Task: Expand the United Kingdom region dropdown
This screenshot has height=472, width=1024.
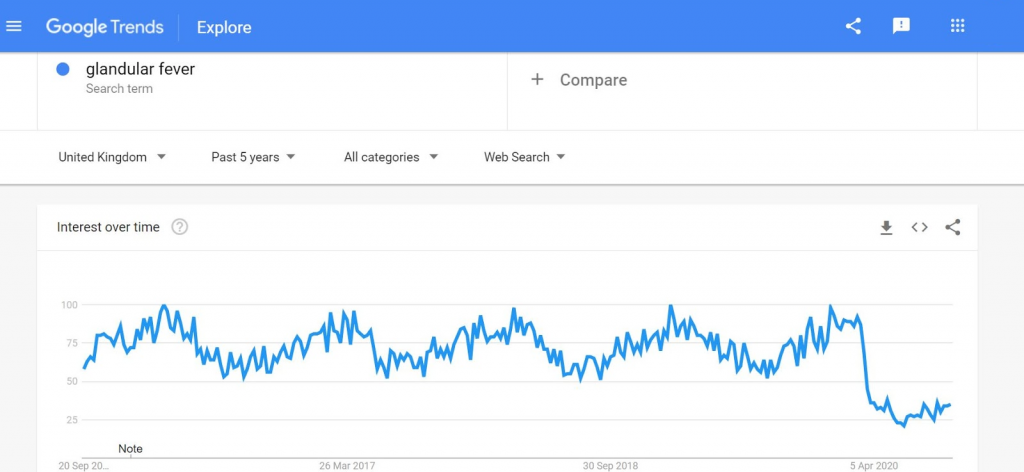Action: [x=112, y=157]
